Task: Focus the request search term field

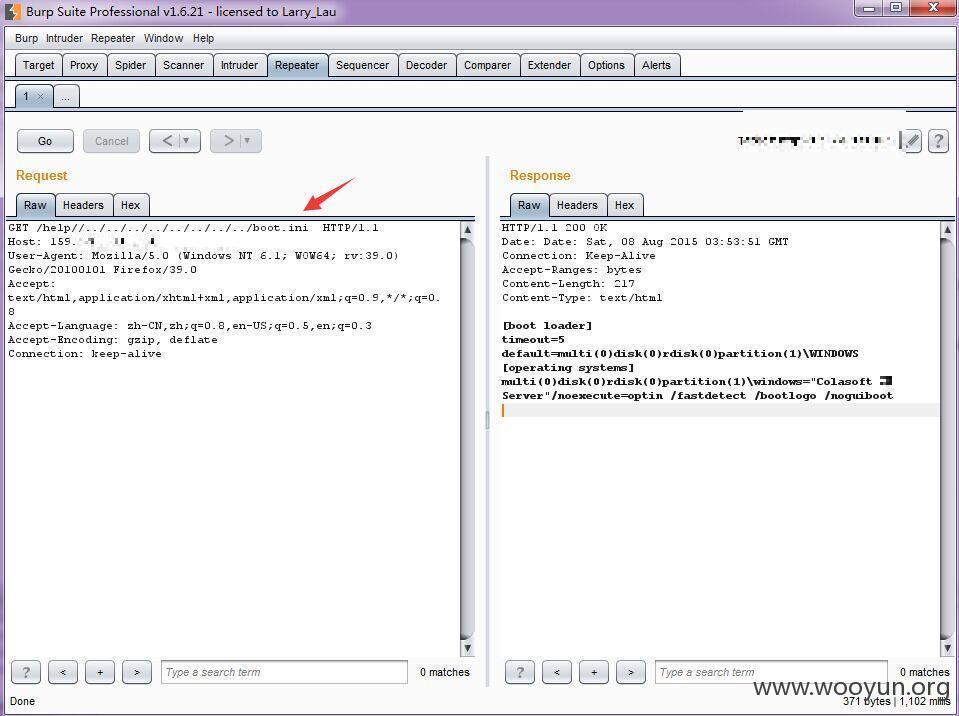Action: tap(284, 672)
